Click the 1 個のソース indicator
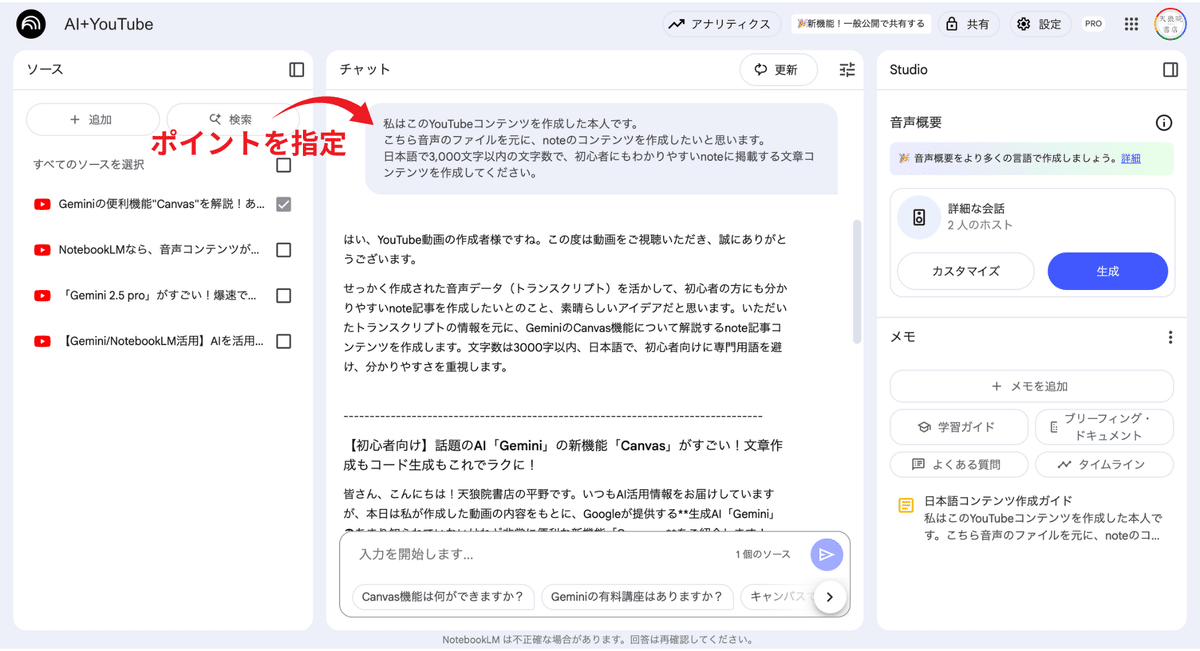Image resolution: width=1200 pixels, height=651 pixels. (x=763, y=554)
